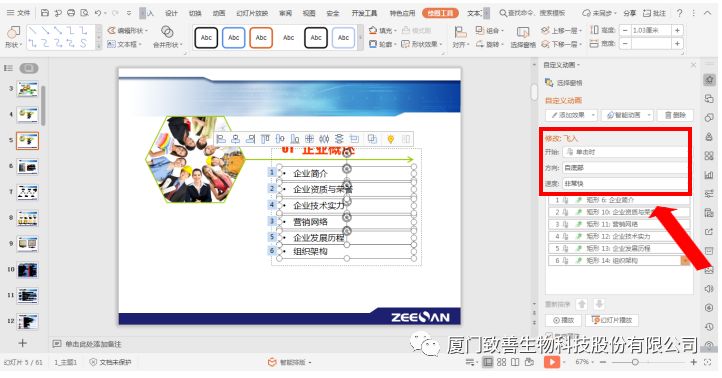
Task: Click the notes area 单击此处添加备注
Action: [x=93, y=344]
